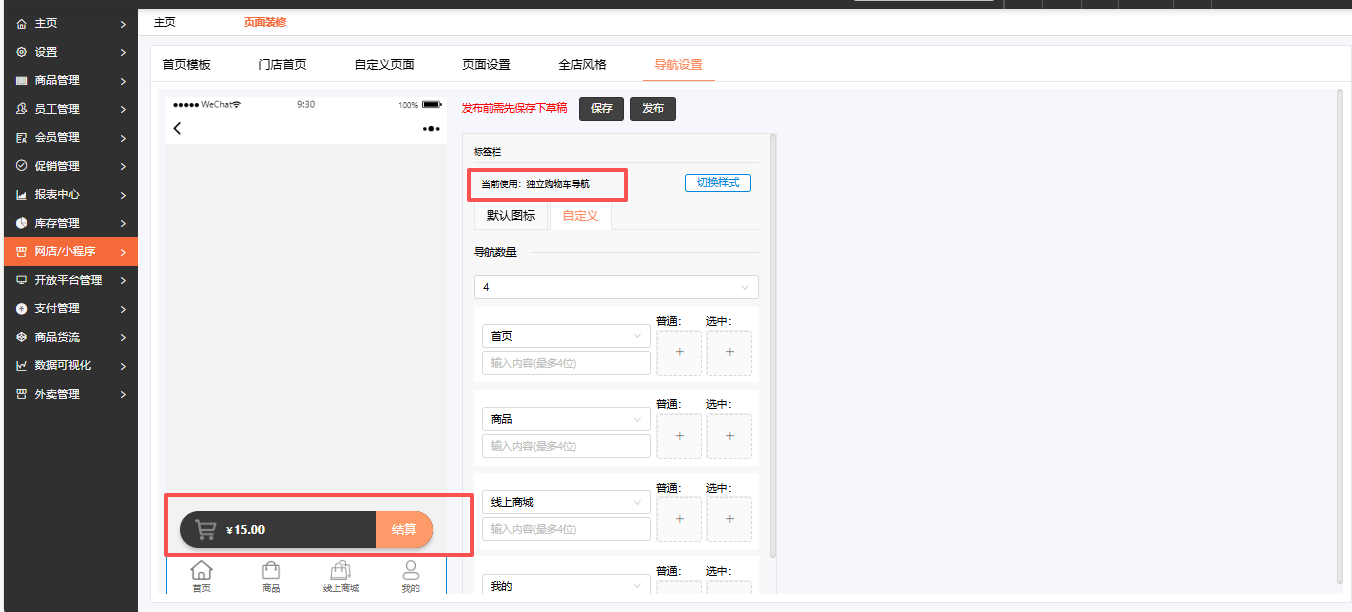This screenshot has height=612, width=1352.
Task: Upload normal icon for 首页 navigation item
Action: [x=679, y=353]
